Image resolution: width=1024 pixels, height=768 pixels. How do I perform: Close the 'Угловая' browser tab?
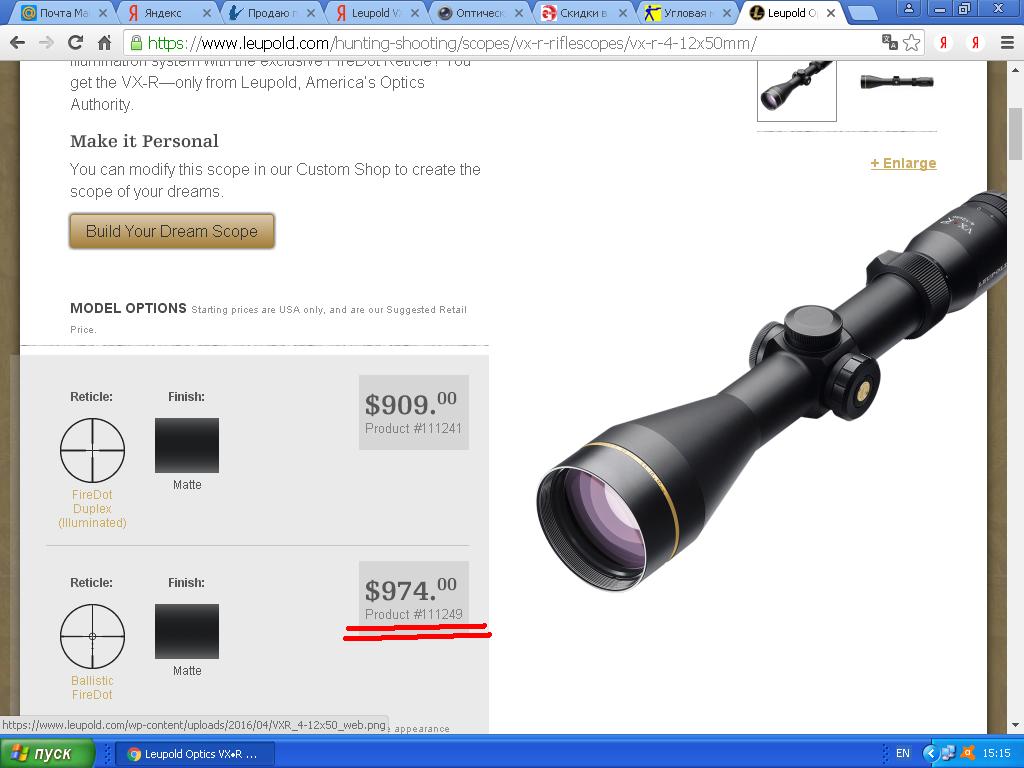[726, 12]
